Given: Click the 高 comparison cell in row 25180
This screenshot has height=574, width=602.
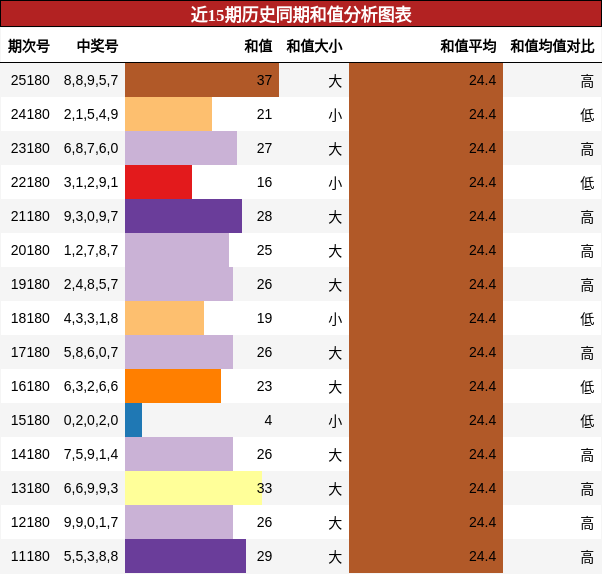Looking at the screenshot, I should [x=587, y=81].
